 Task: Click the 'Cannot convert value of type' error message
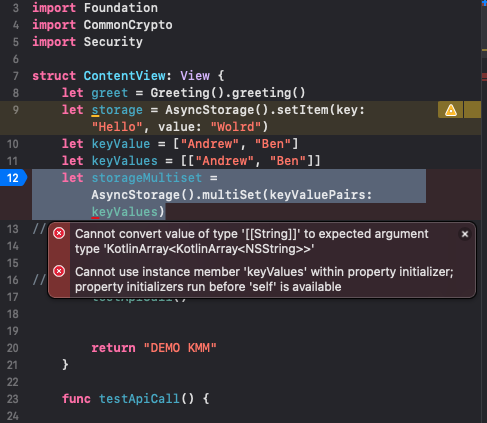(x=252, y=241)
